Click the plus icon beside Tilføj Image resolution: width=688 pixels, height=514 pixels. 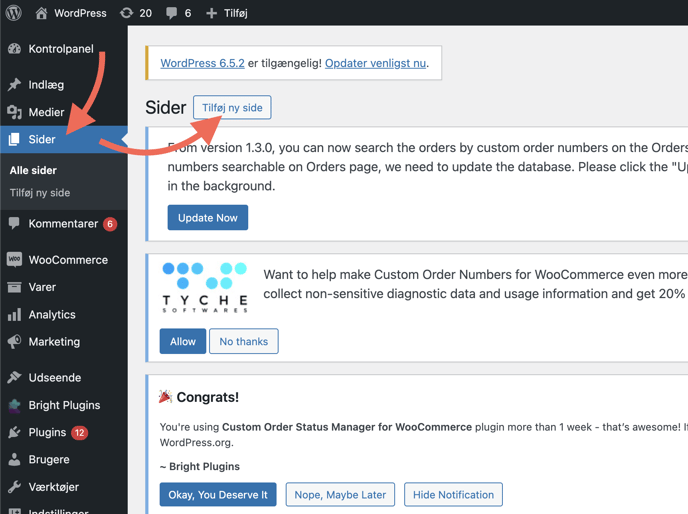[x=211, y=13]
